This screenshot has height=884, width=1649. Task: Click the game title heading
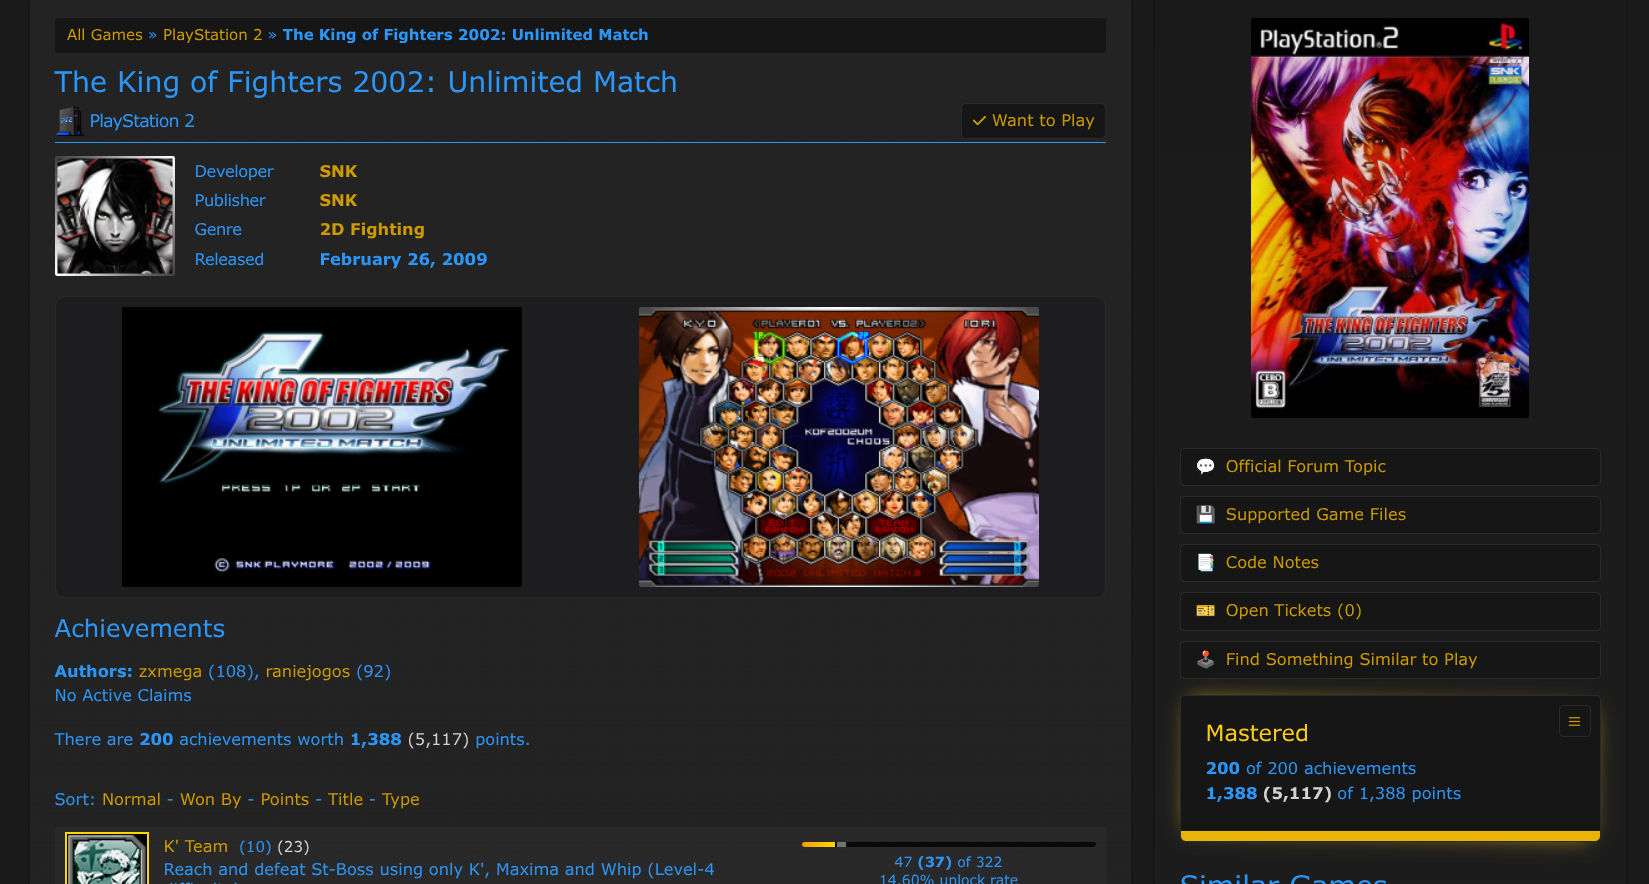366,82
